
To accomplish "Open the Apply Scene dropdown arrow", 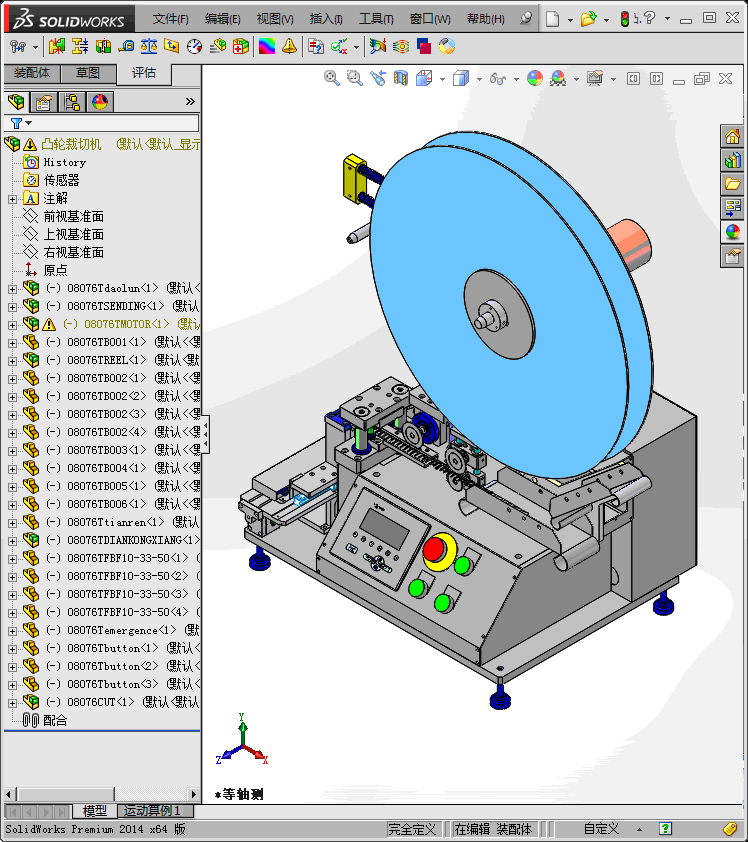I will click(x=576, y=79).
